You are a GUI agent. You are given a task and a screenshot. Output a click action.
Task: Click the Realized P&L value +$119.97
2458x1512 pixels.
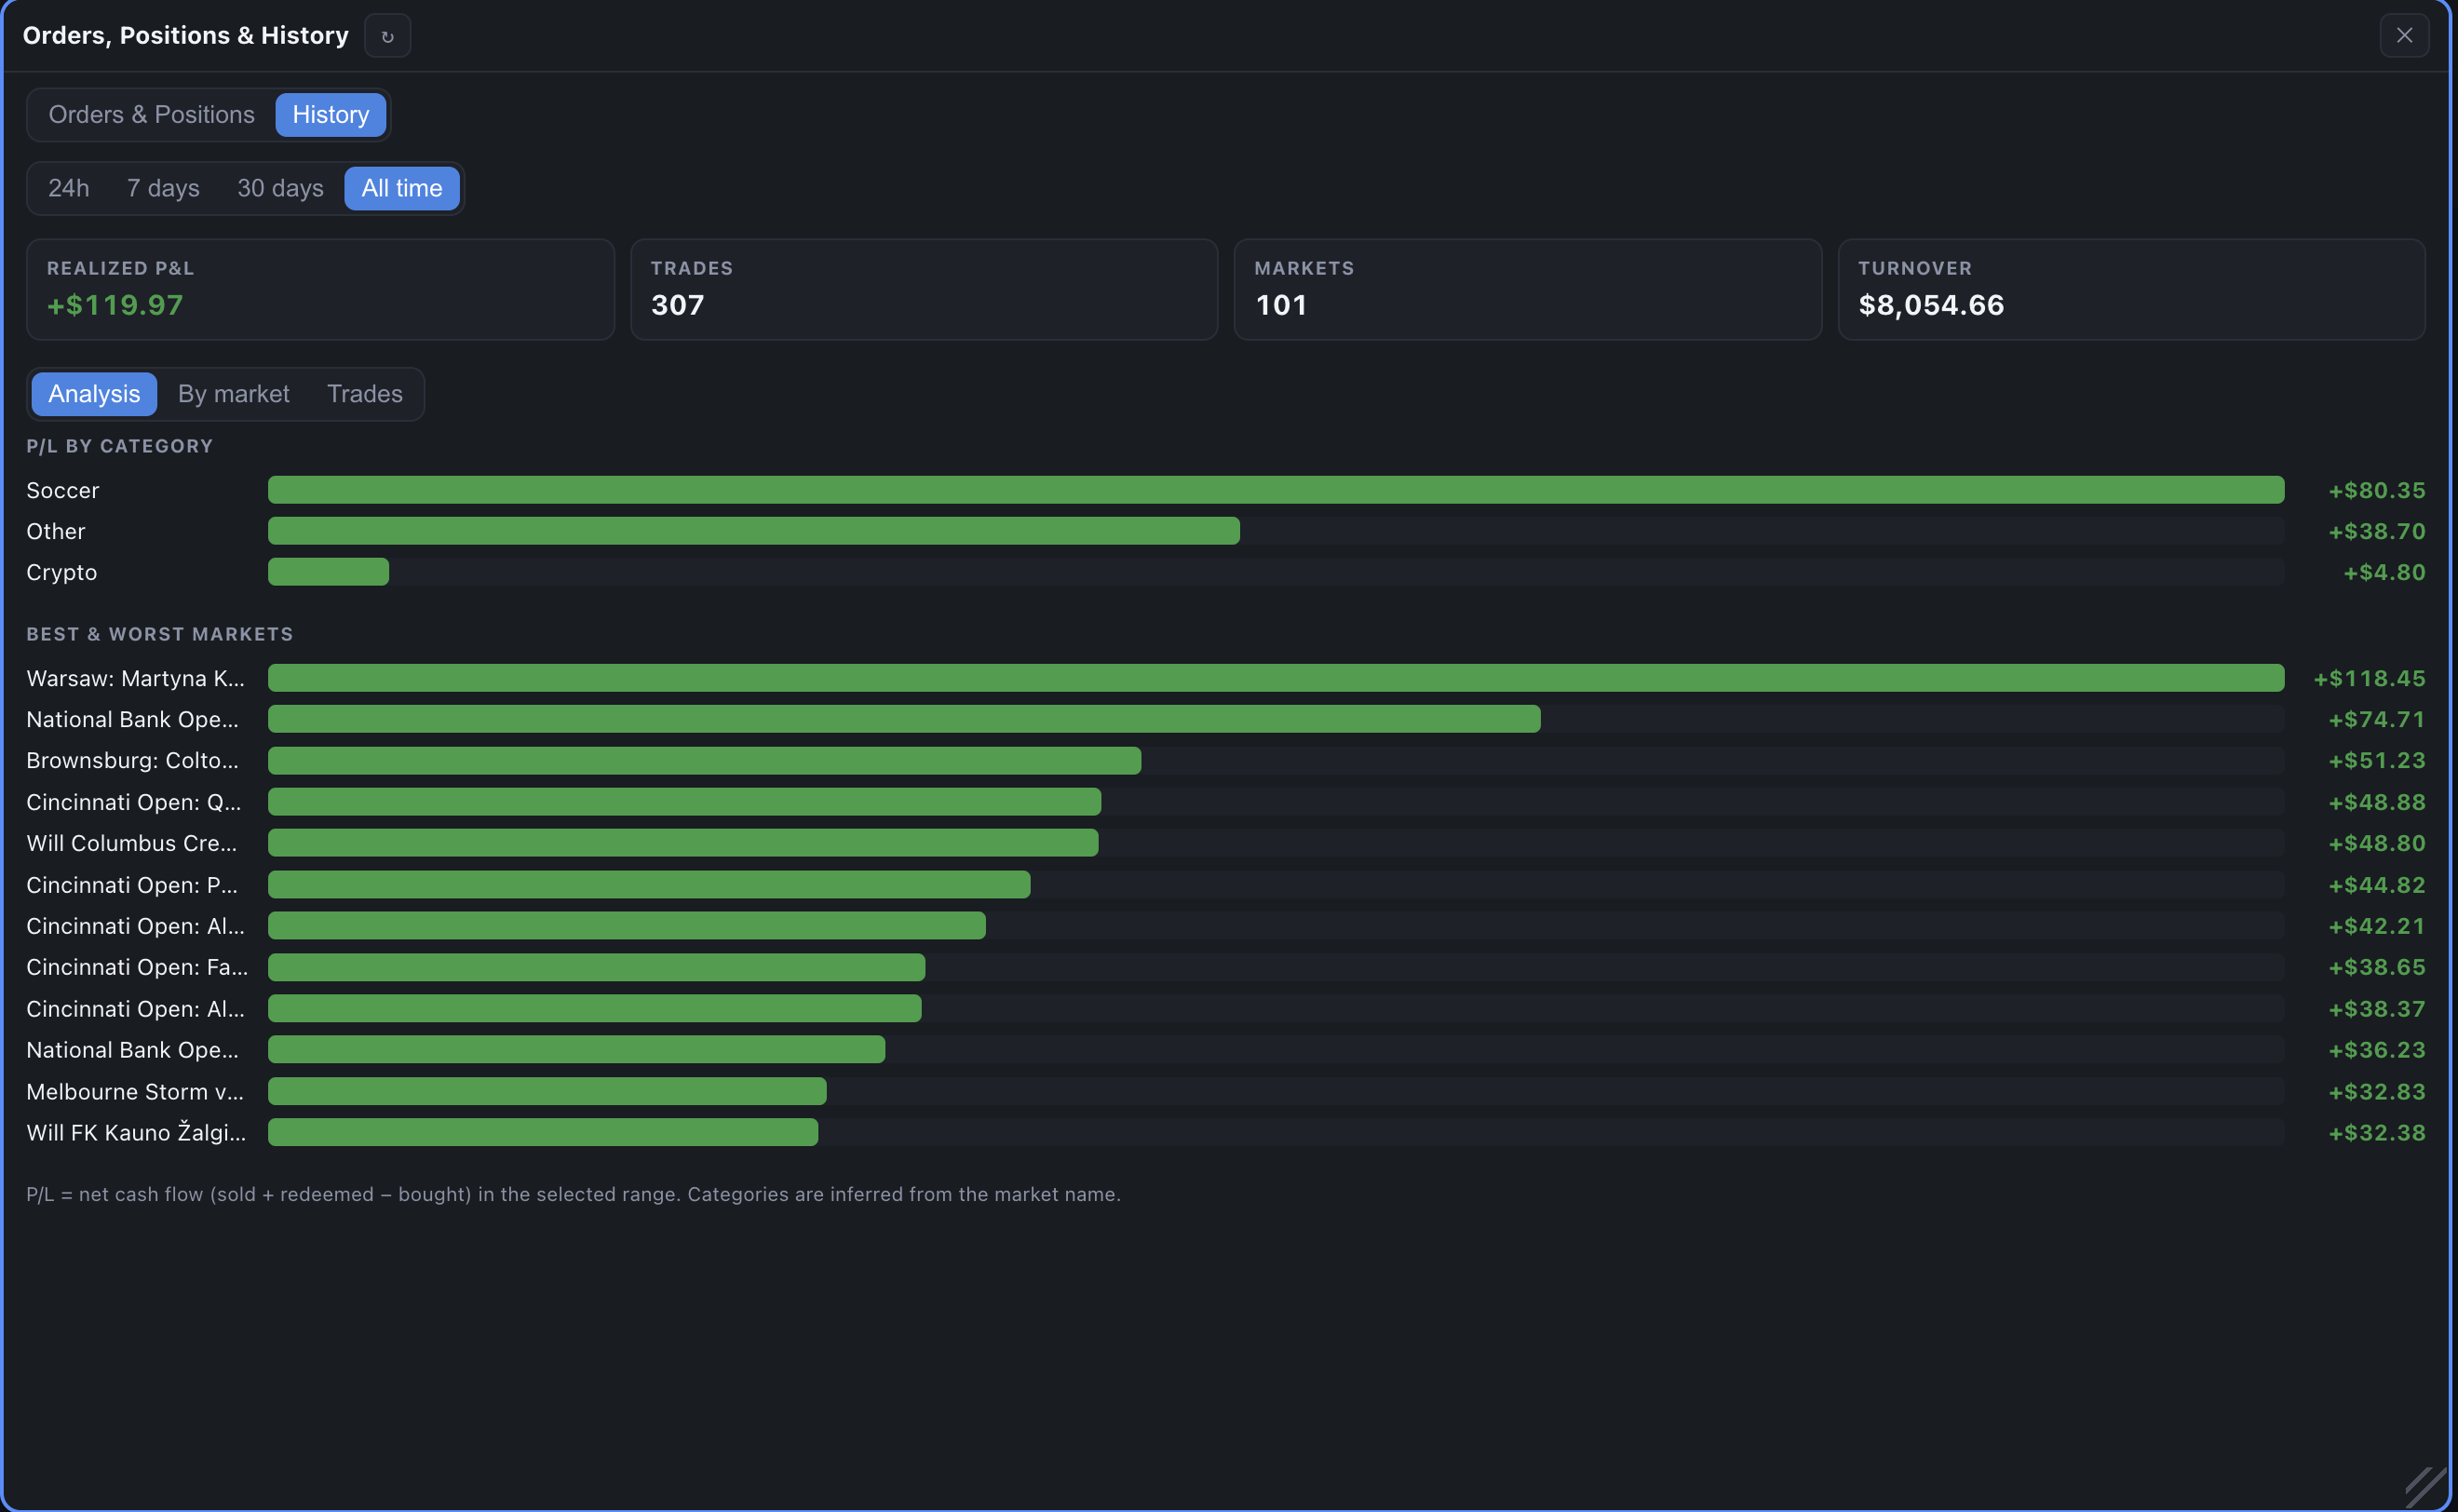click(115, 305)
